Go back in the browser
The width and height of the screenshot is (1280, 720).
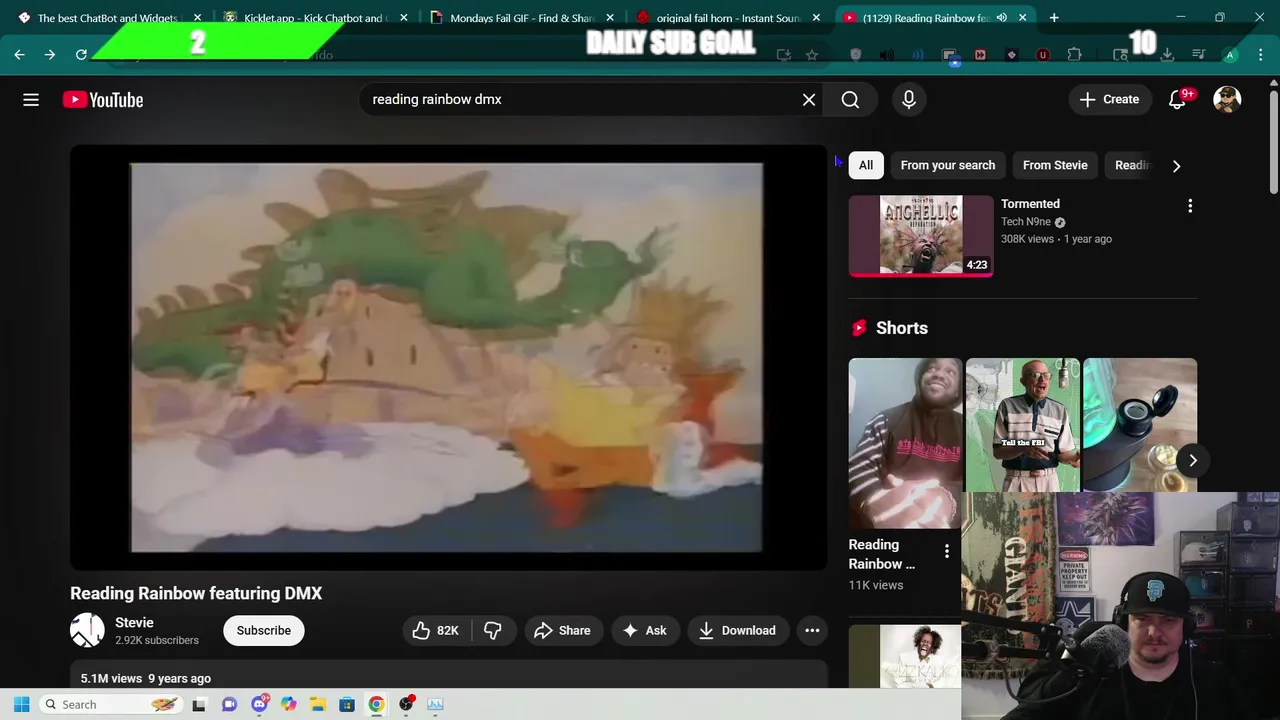(19, 55)
